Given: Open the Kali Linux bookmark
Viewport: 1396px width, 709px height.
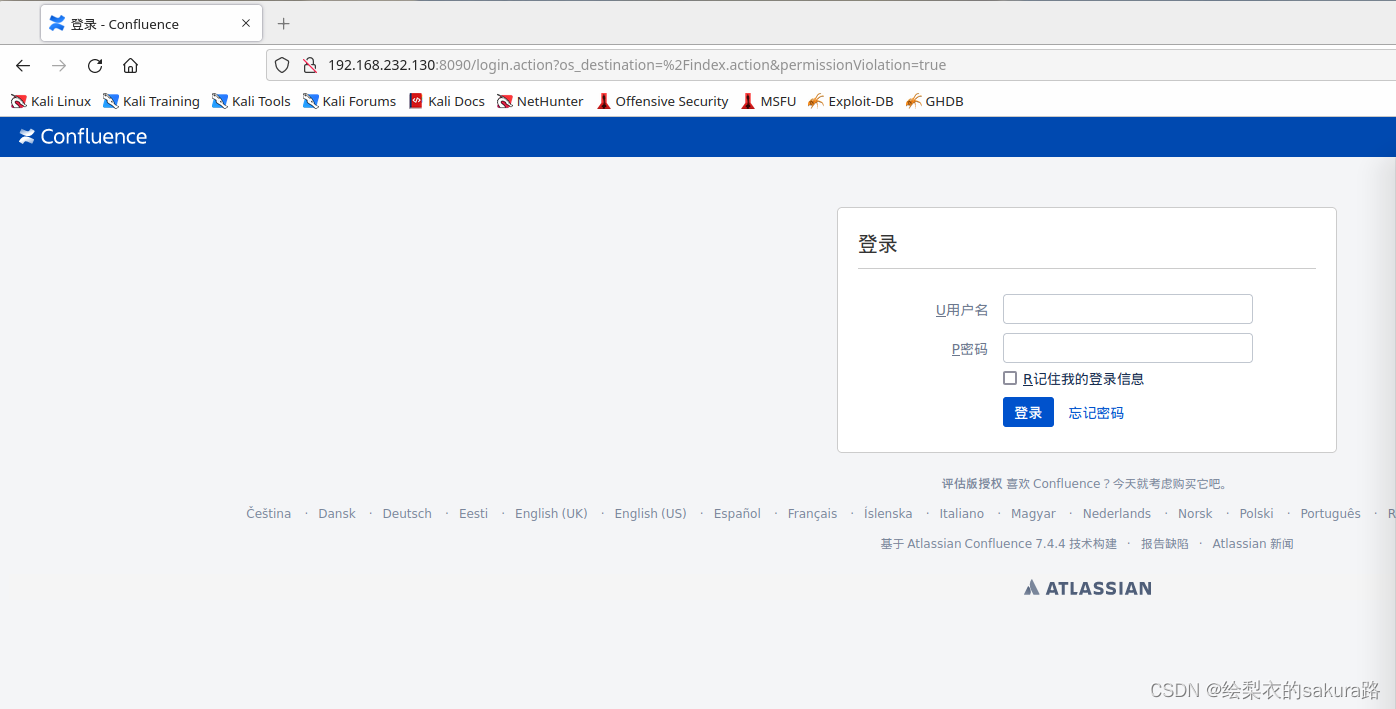Looking at the screenshot, I should point(51,101).
